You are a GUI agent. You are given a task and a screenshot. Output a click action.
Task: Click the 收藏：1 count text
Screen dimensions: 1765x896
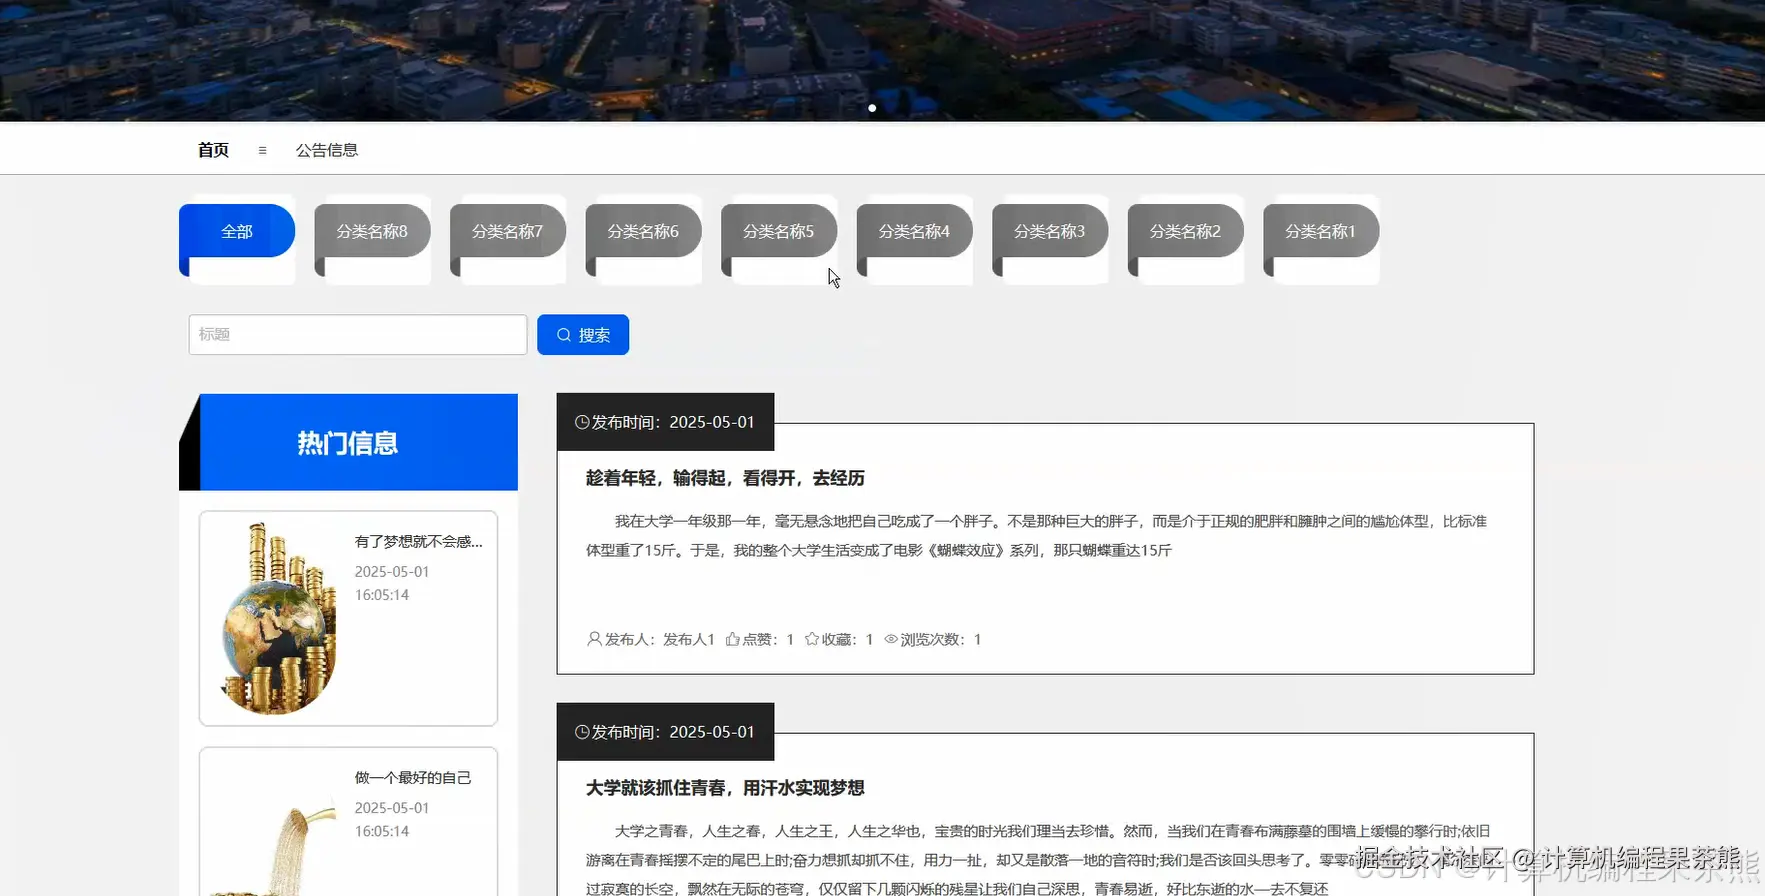(847, 639)
